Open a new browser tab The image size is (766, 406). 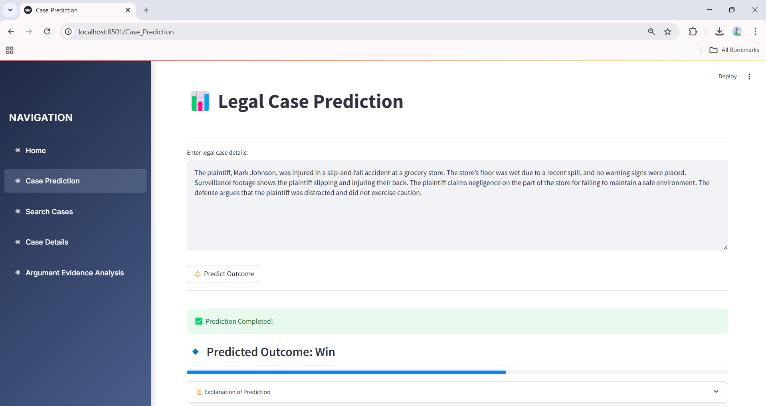coord(146,9)
